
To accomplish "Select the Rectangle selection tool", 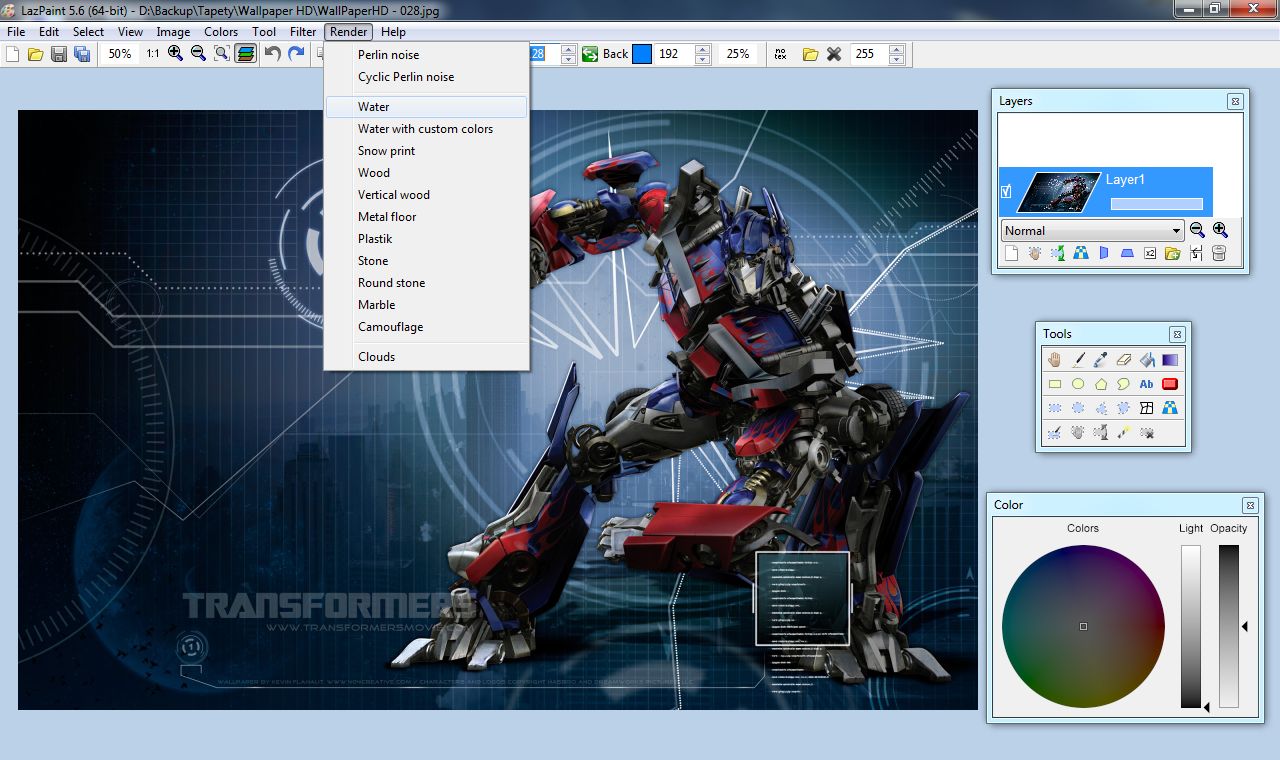I will [x=1055, y=408].
